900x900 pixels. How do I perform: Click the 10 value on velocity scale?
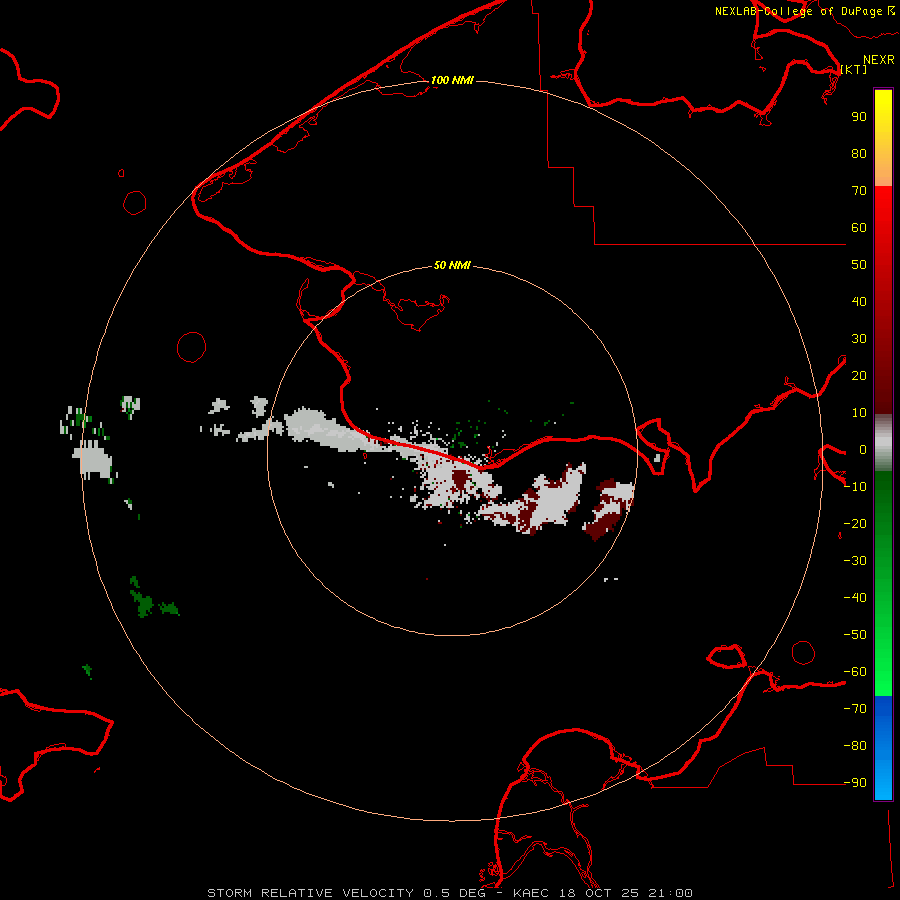(859, 413)
